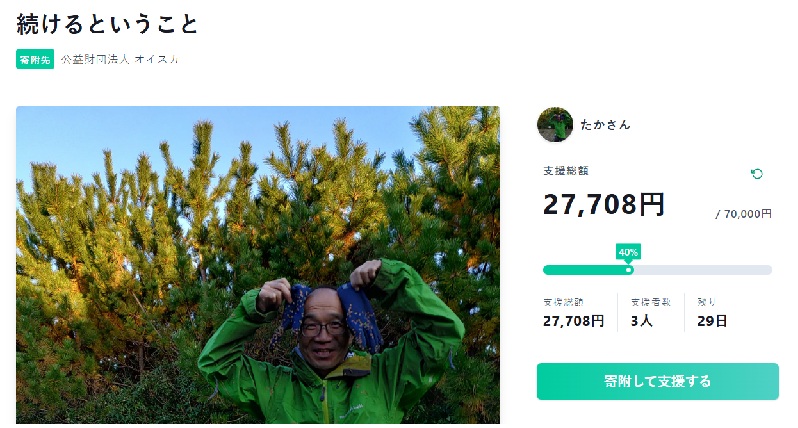
Task: Click the white handle on the progress bar
Action: [629, 270]
